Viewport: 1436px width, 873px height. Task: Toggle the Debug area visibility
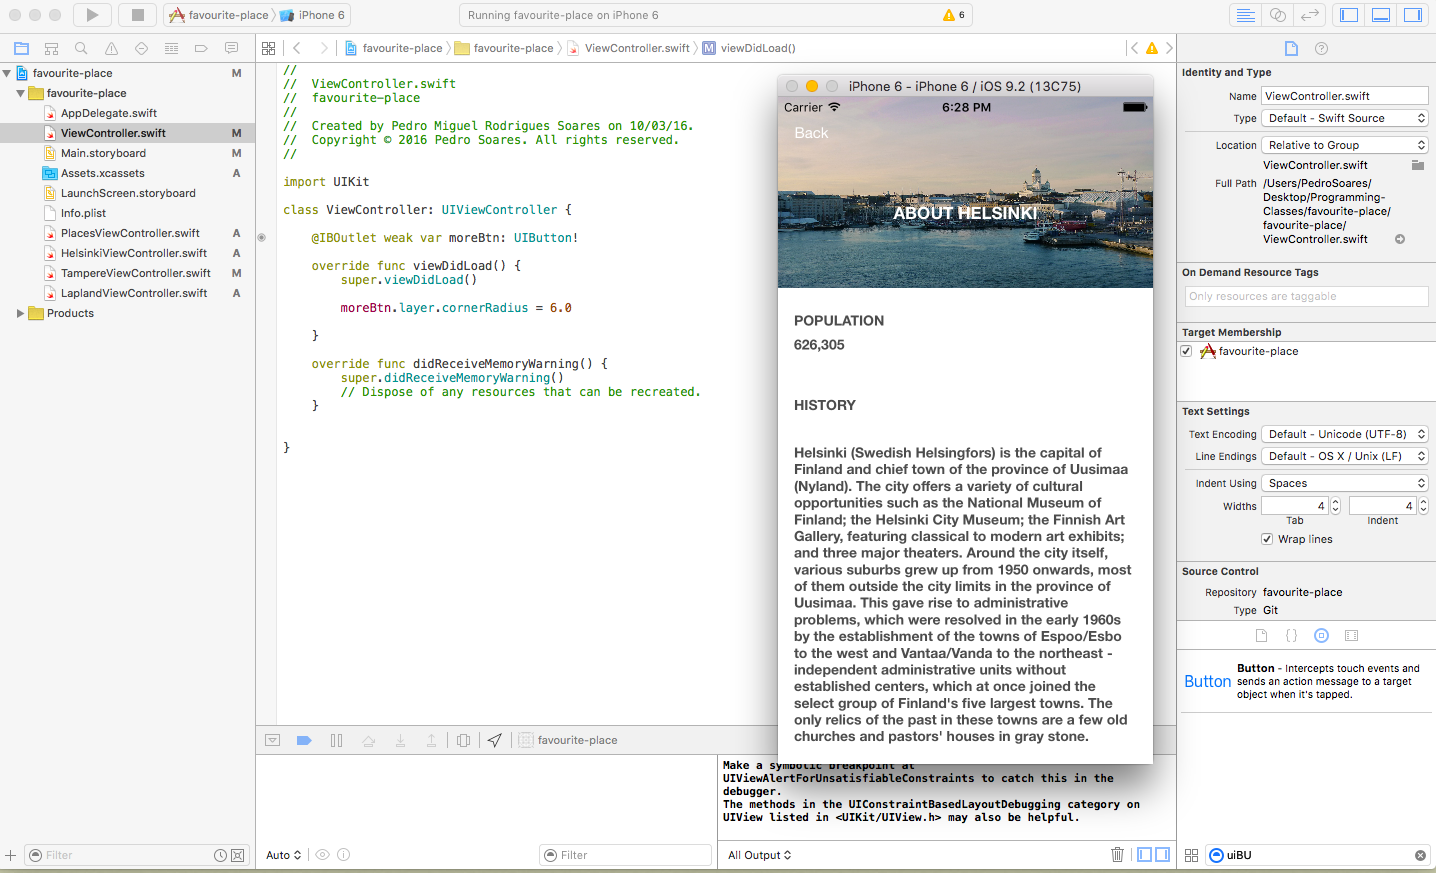(1381, 15)
